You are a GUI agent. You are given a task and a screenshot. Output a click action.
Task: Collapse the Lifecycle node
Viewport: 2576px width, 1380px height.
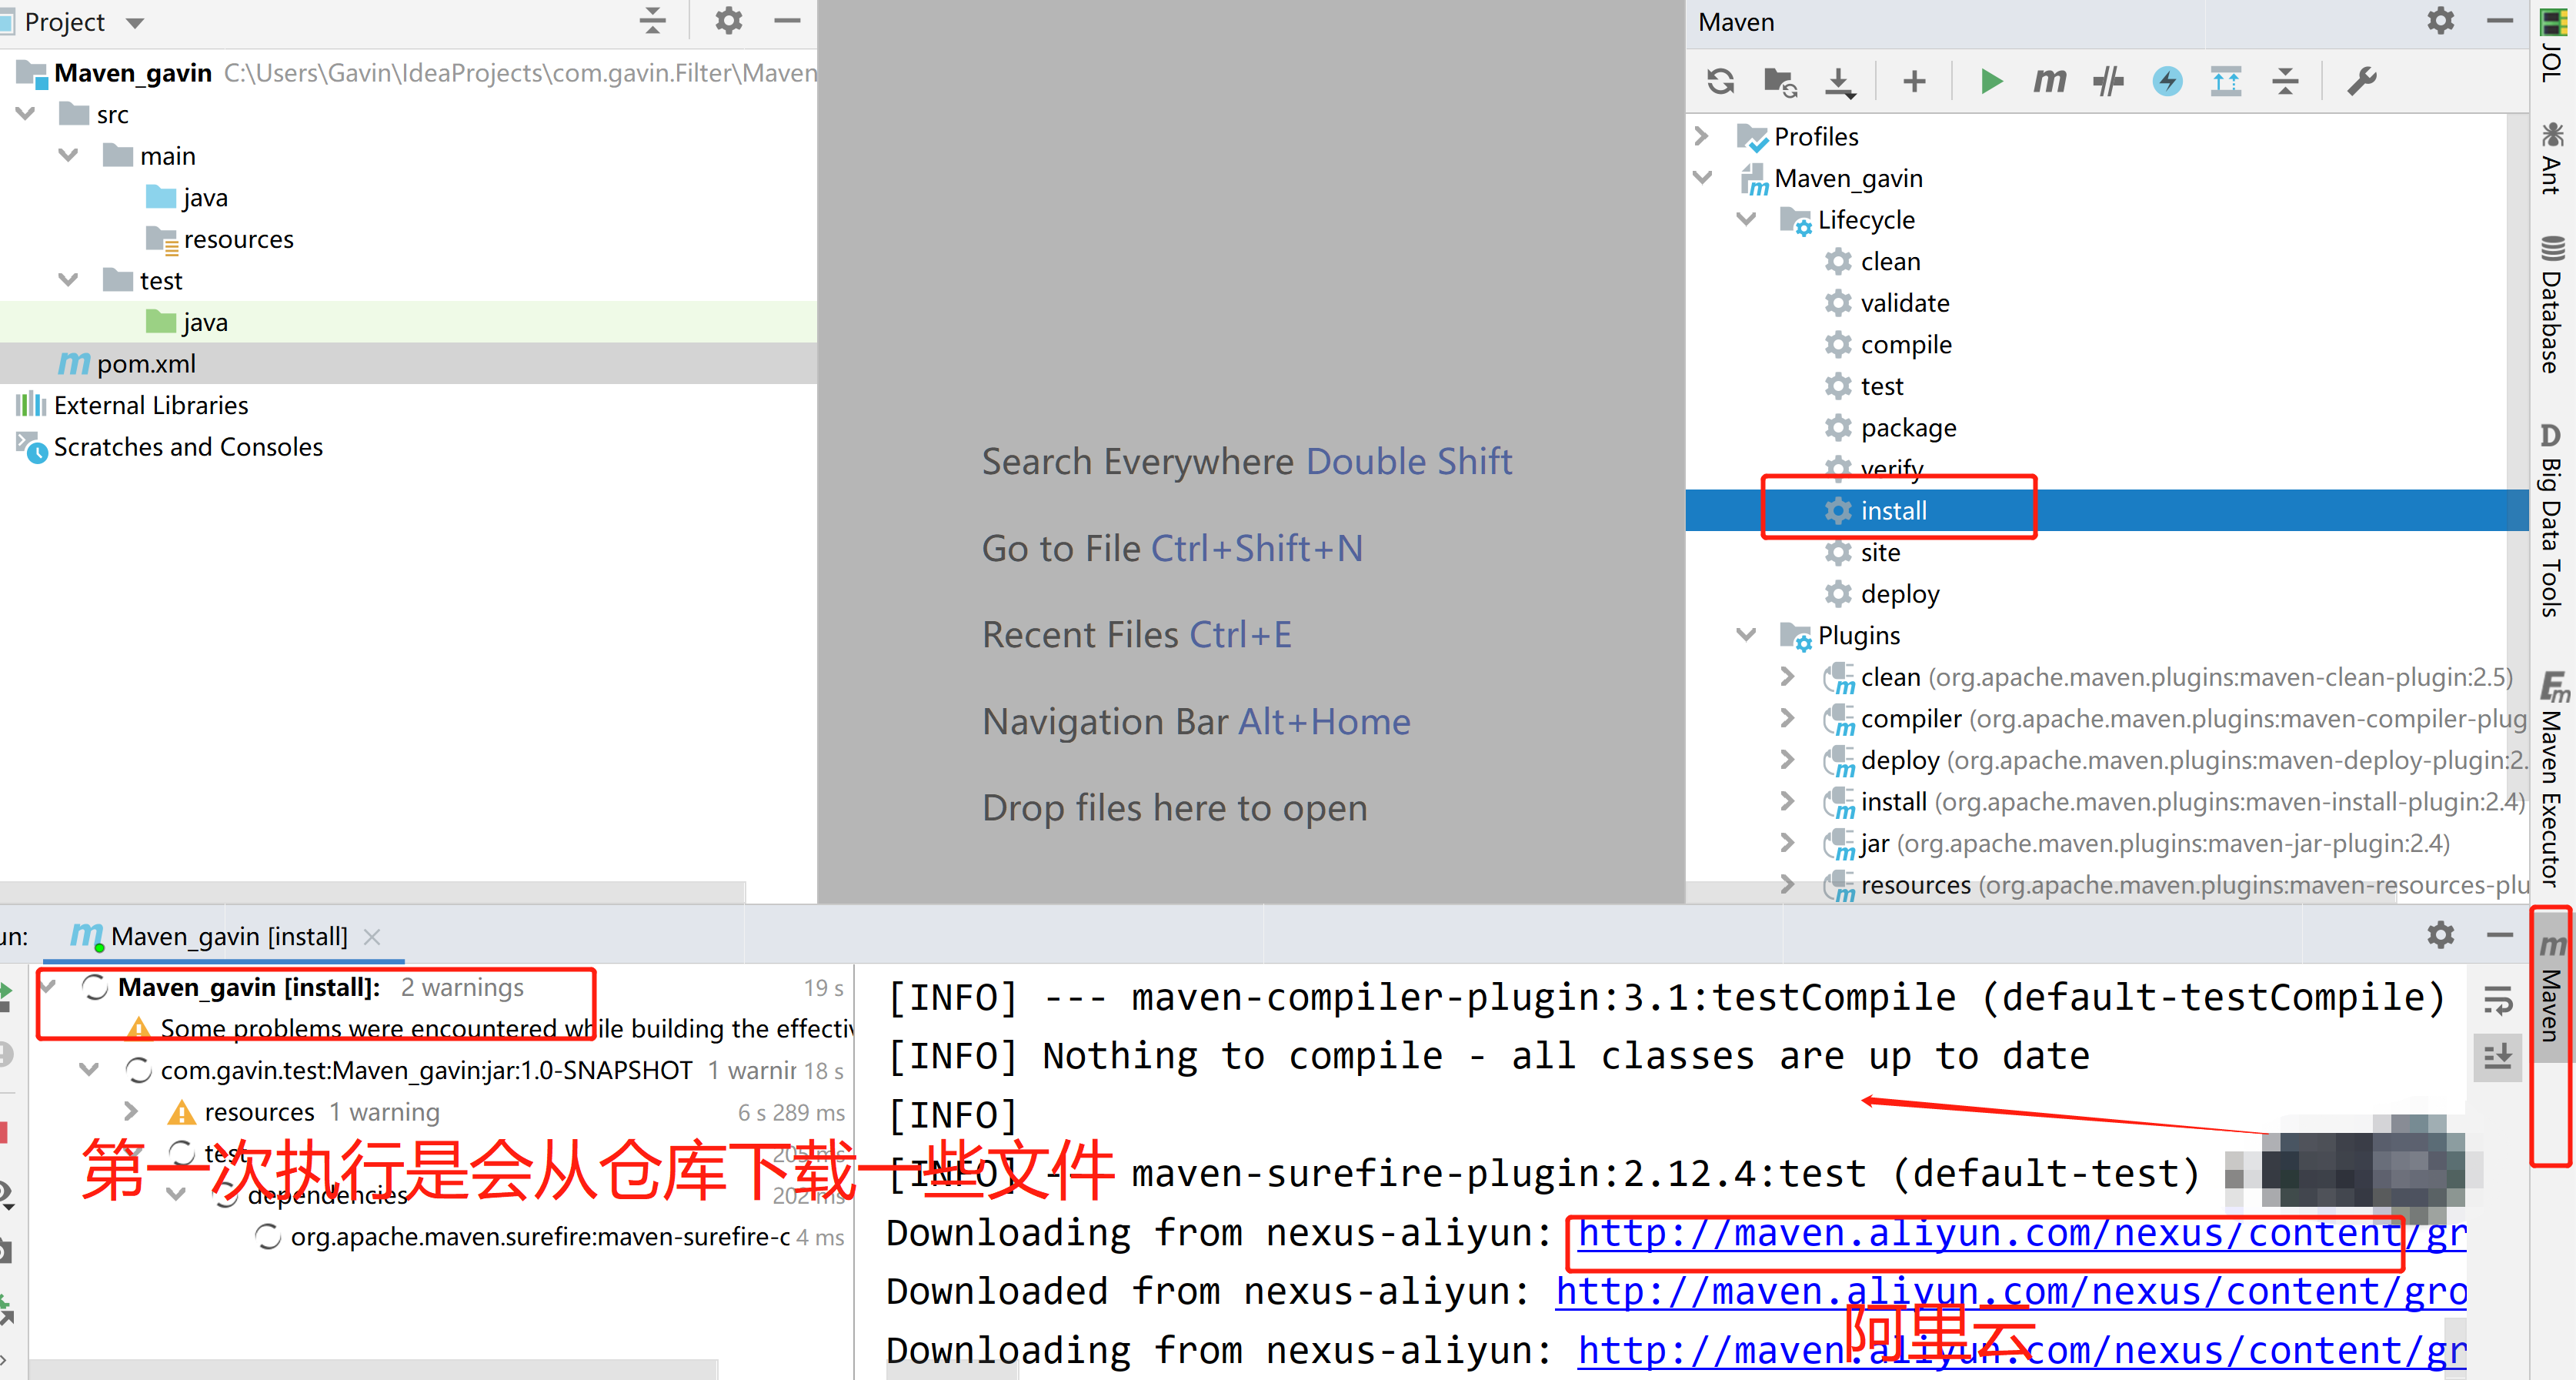tap(1746, 219)
